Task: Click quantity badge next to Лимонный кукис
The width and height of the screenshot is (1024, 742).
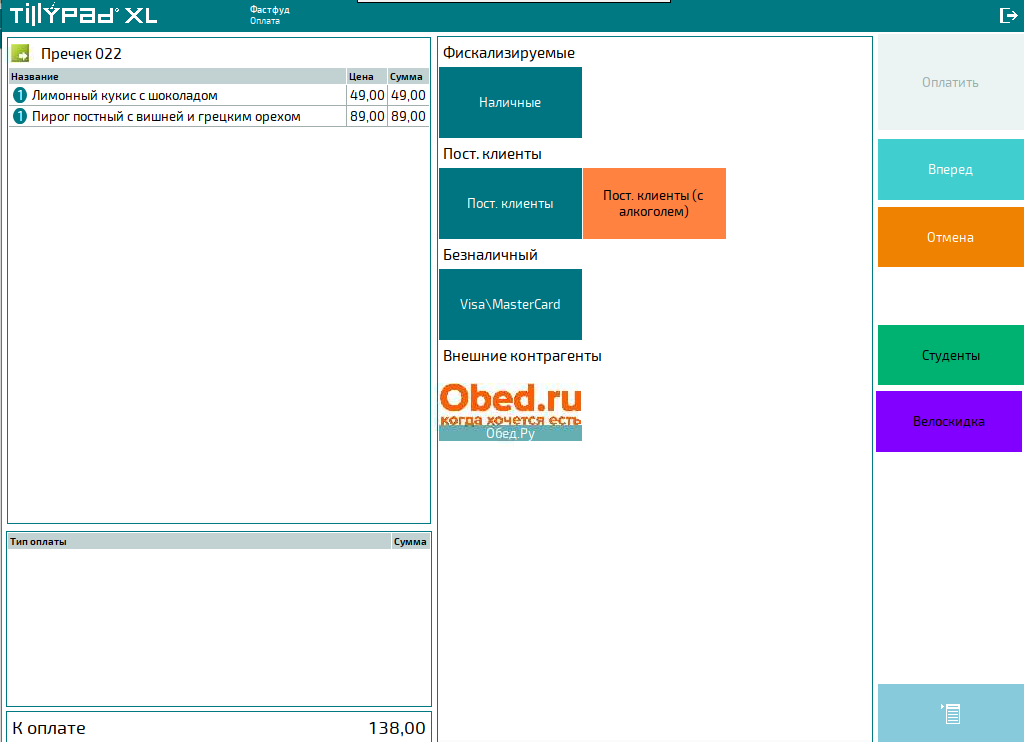Action: coord(19,96)
